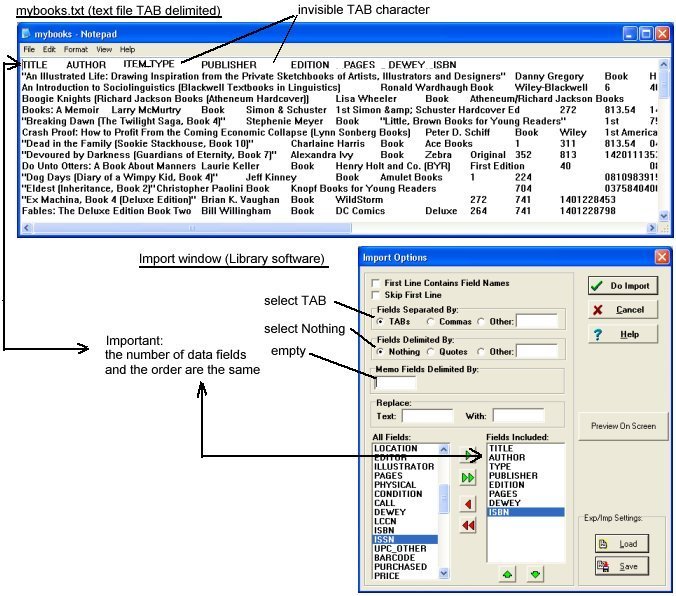This screenshot has height=596, width=676.
Task: Select Nothing under Fields Delimited By
Action: pos(380,352)
